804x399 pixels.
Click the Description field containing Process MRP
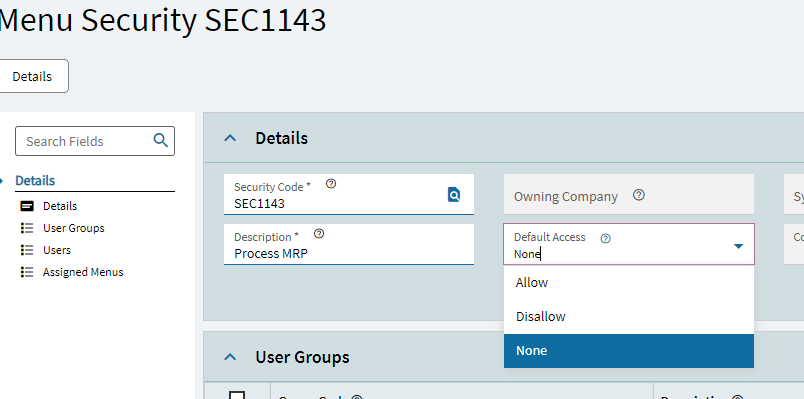click(x=349, y=245)
